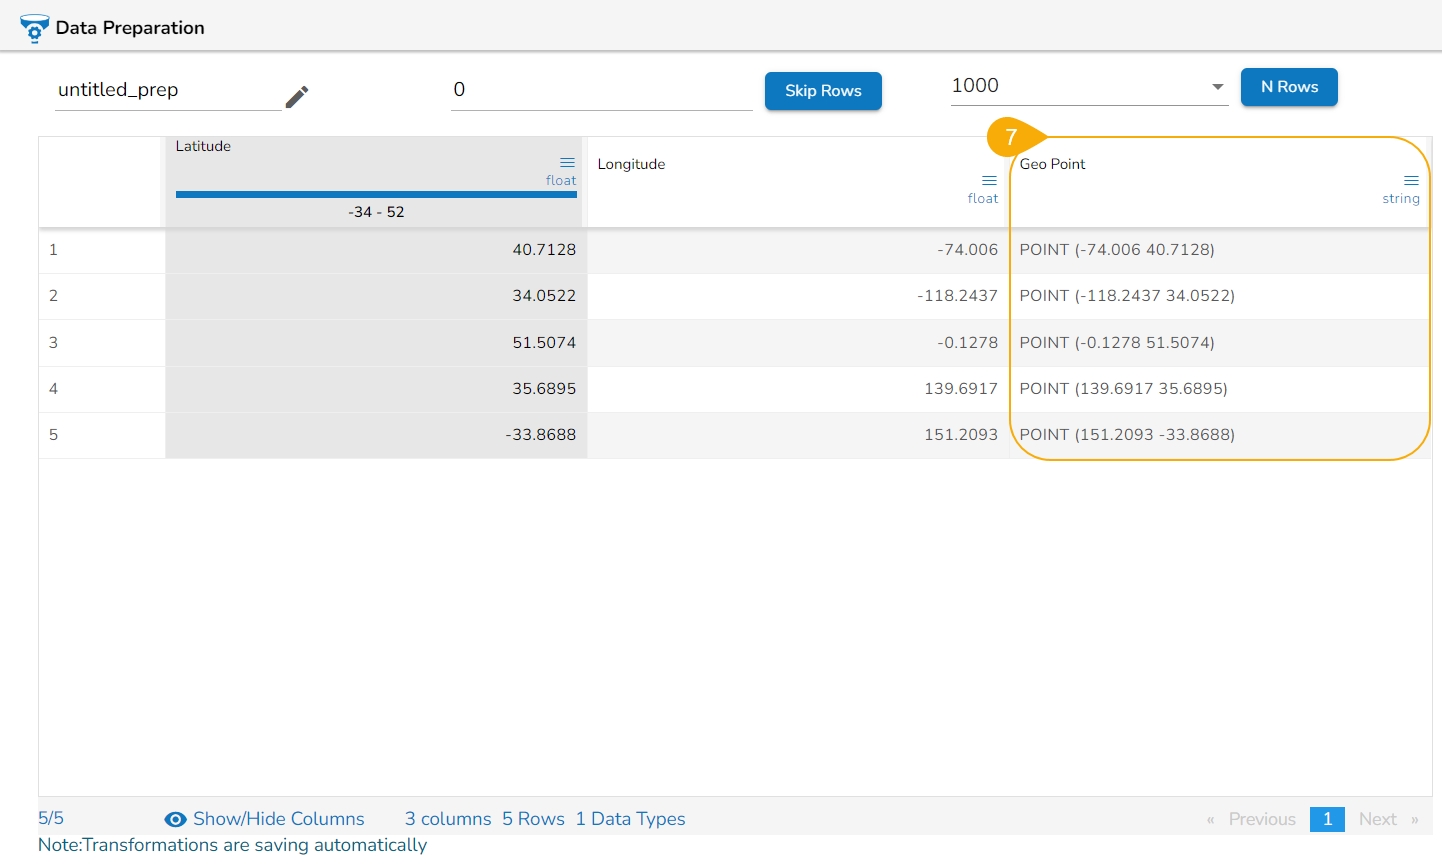This screenshot has width=1442, height=868.
Task: Click the float type label under Longitude
Action: coord(982,199)
